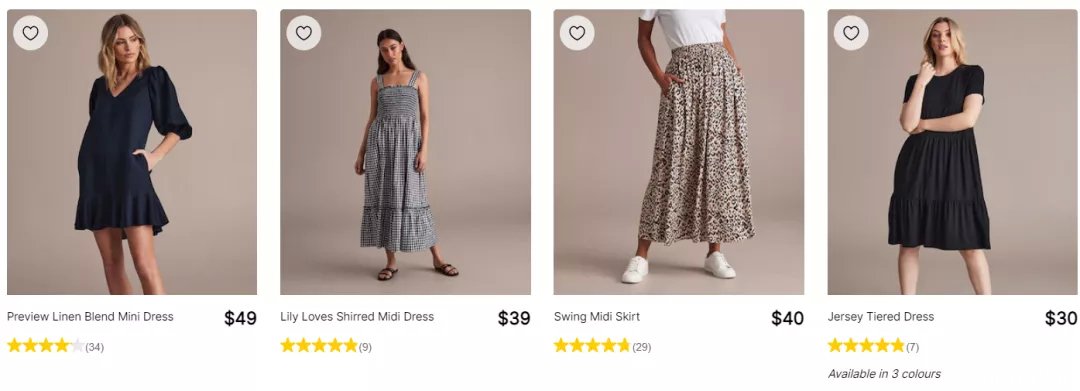1080x391 pixels.
Task: Select the Swing Midi Skirt title
Action: (596, 317)
